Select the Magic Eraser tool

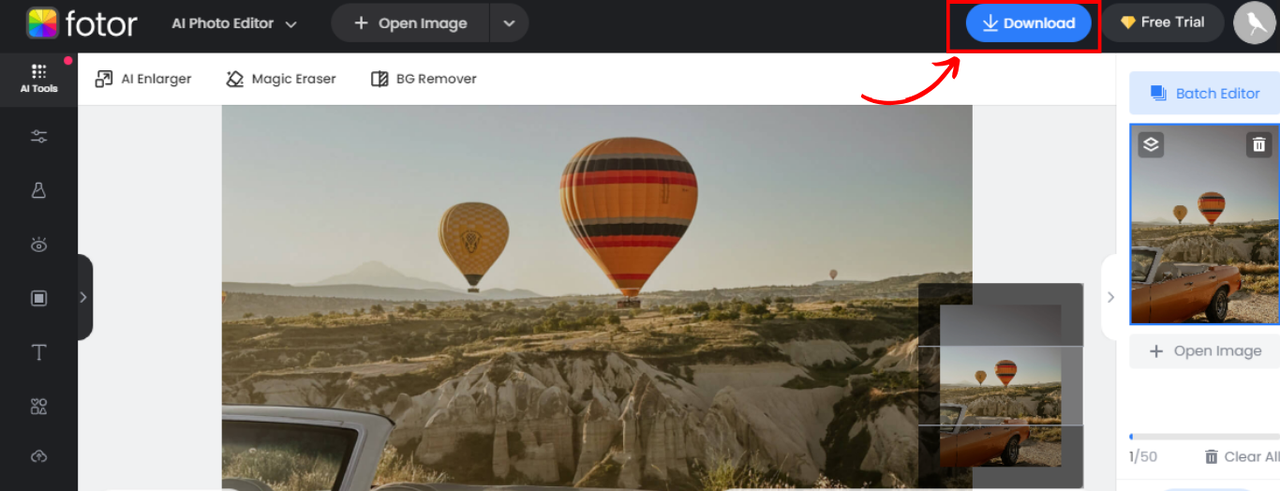point(281,79)
